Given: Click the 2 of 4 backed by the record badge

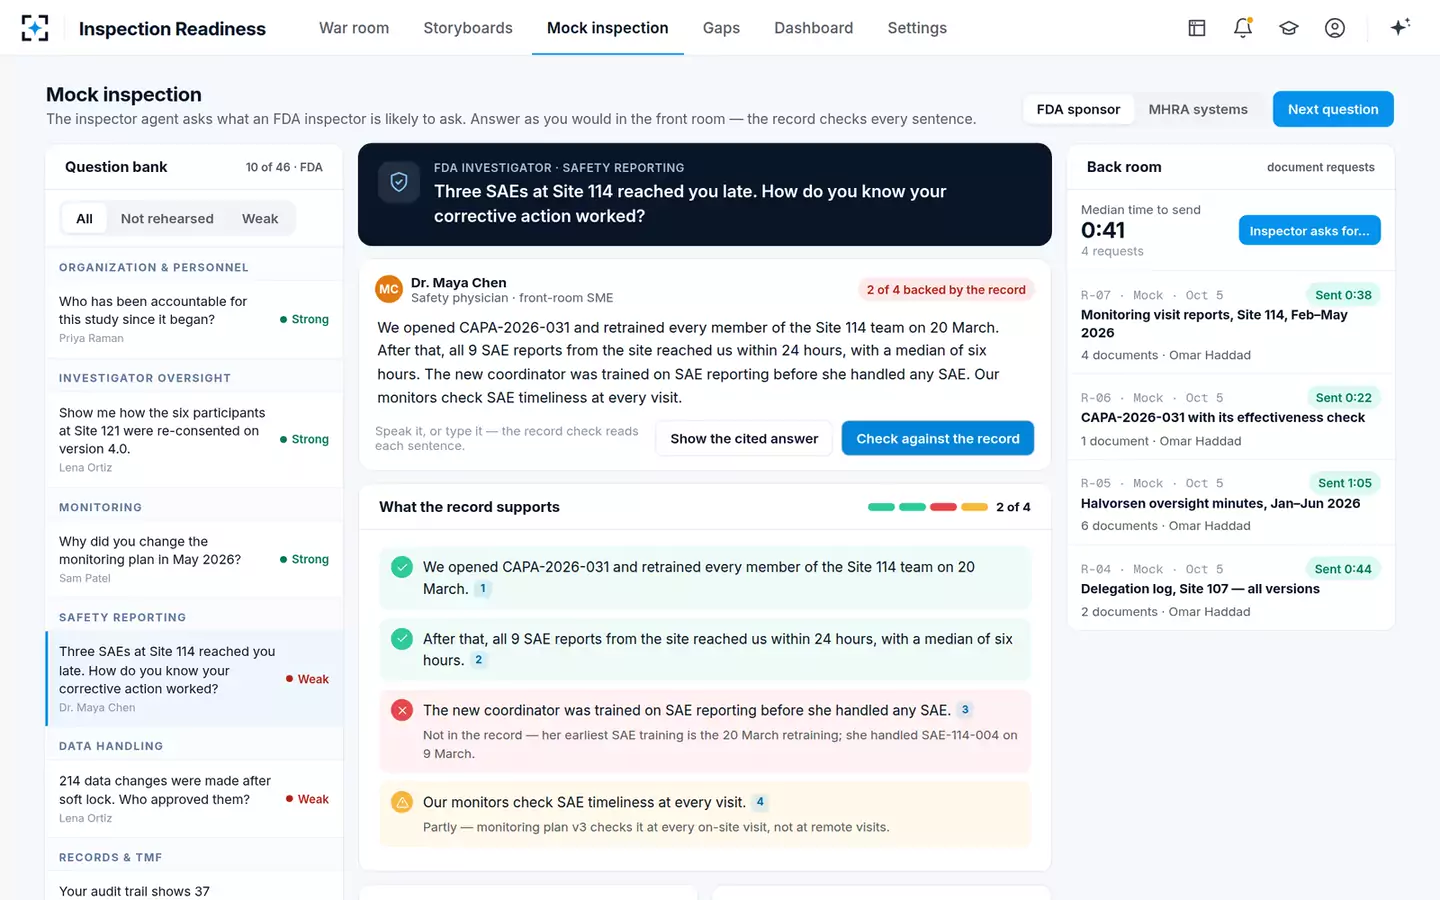Looking at the screenshot, I should [x=946, y=290].
